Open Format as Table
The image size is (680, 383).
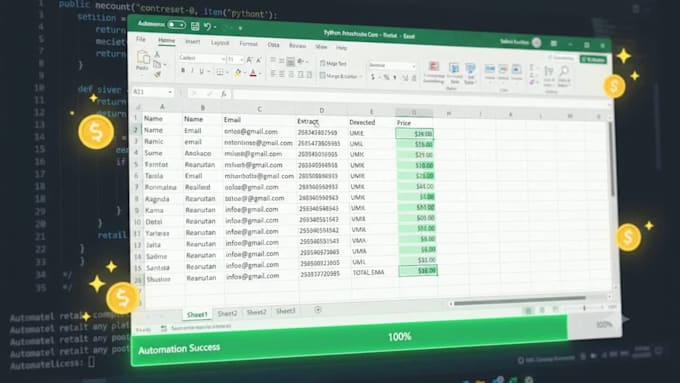(454, 73)
